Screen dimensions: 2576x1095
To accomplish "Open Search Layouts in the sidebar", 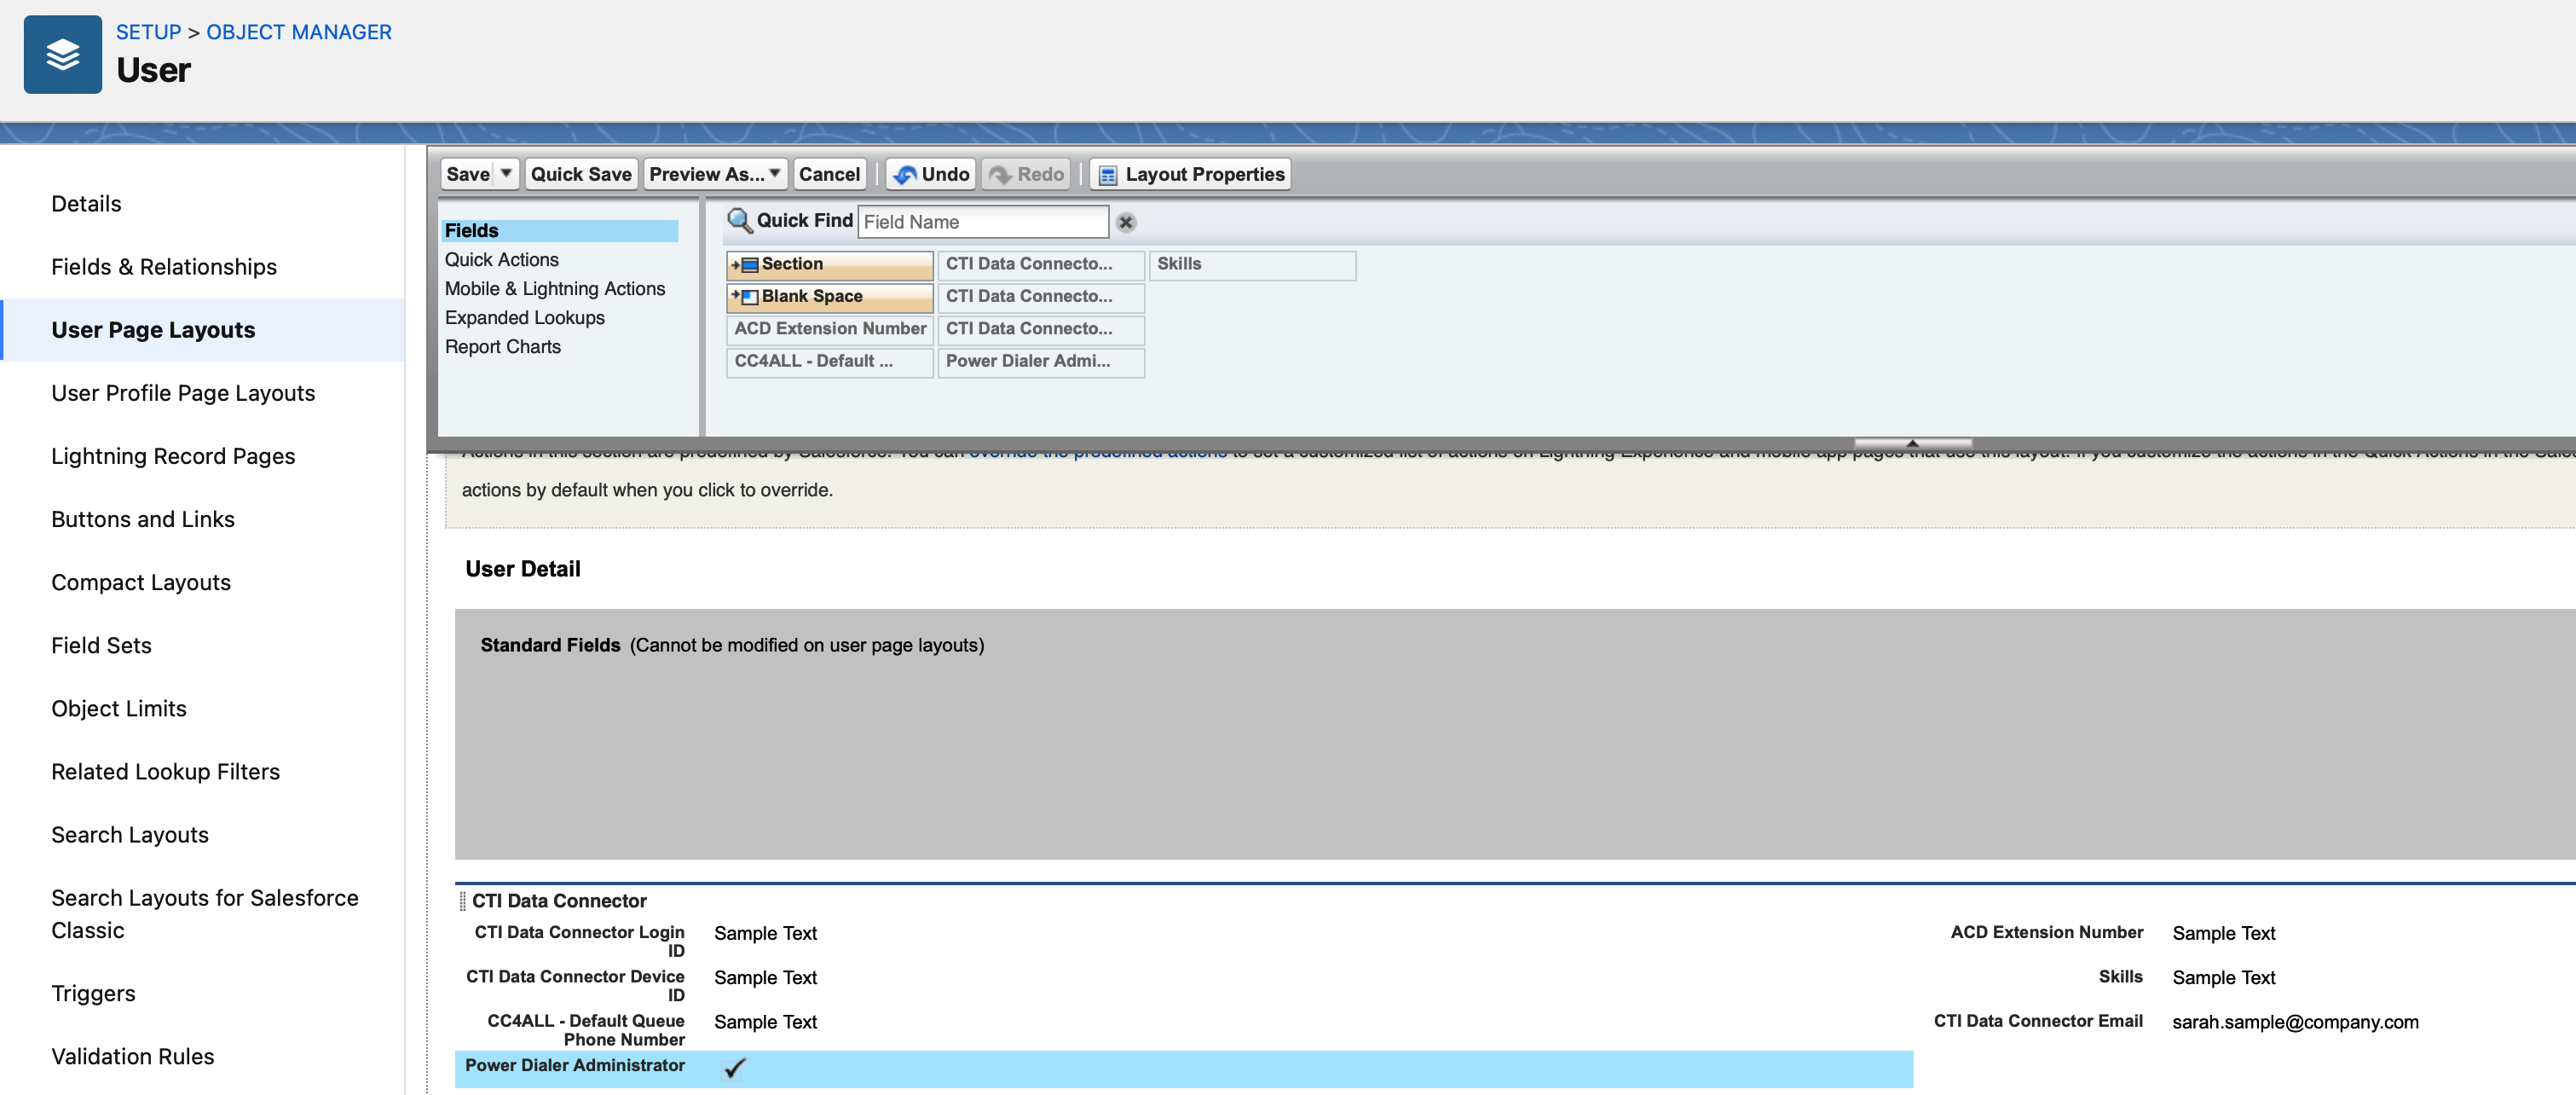I will pyautogui.click(x=130, y=834).
